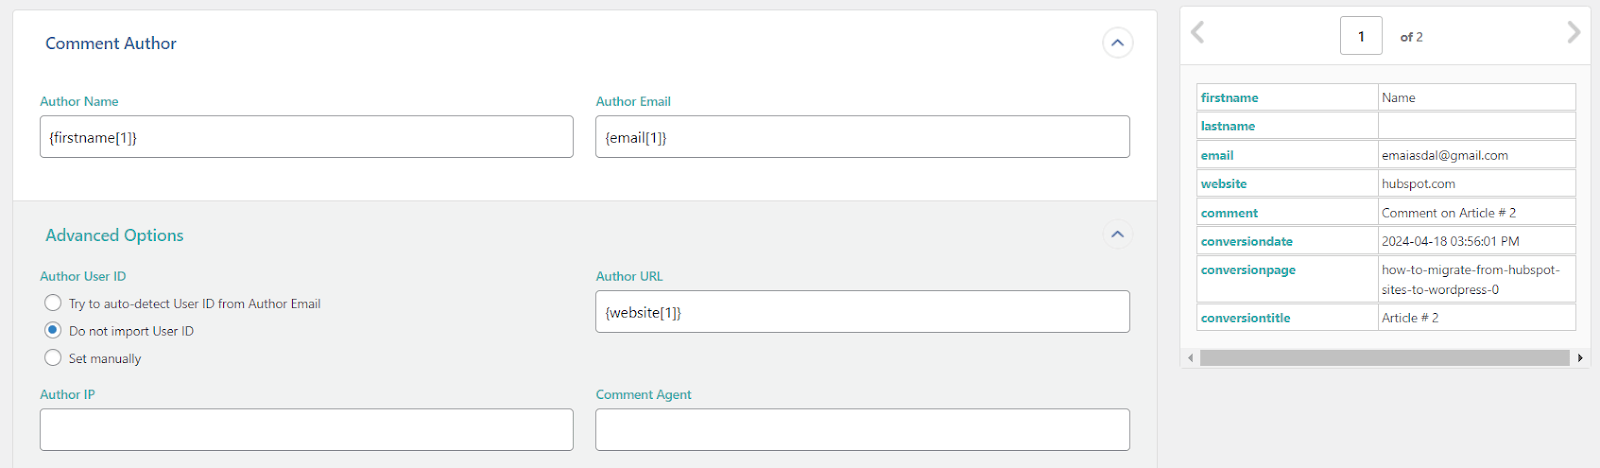Viewport: 1600px width, 468px height.
Task: Click left arrow of horizontal scrollbar
Action: 1190,358
